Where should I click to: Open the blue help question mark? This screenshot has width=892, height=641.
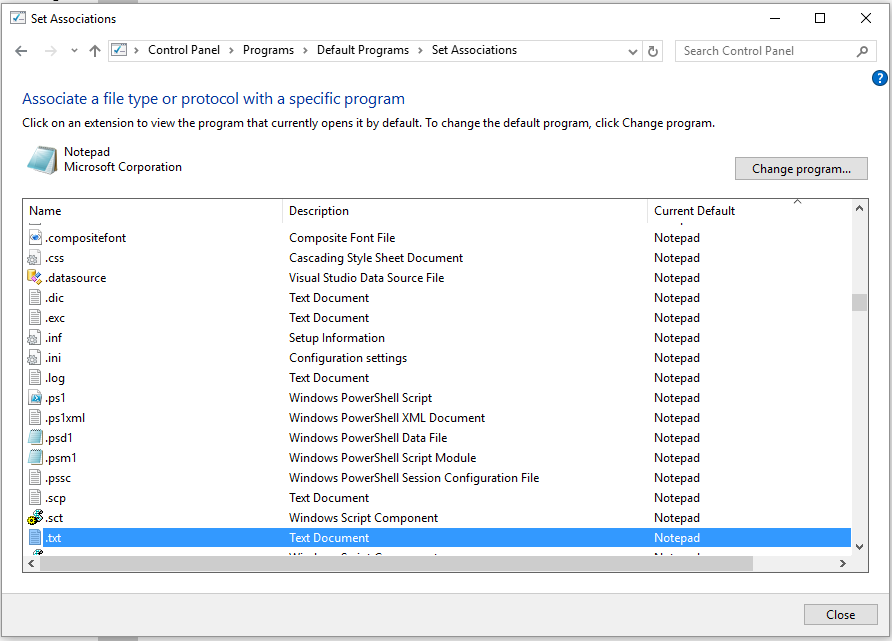click(880, 78)
